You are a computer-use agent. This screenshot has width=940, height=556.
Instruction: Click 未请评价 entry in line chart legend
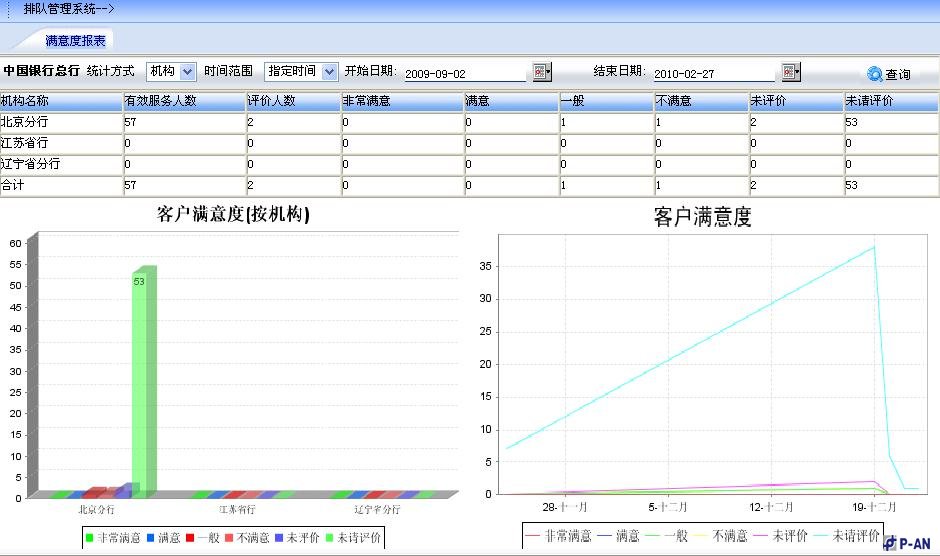point(846,536)
